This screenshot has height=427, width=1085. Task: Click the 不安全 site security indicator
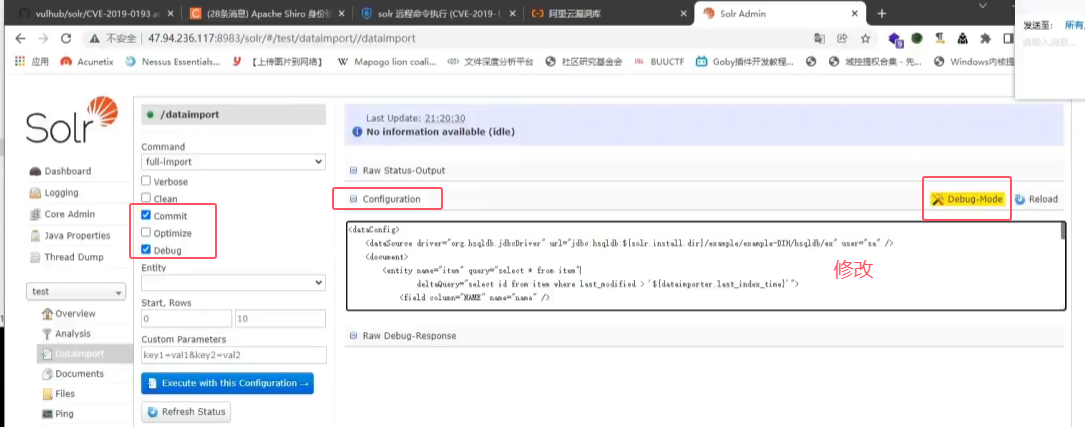click(111, 39)
